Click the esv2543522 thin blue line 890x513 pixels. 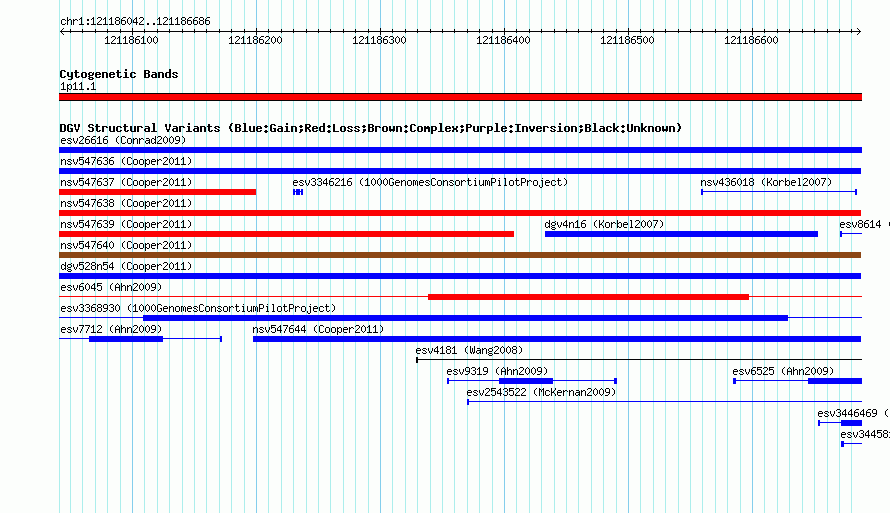click(x=665, y=402)
